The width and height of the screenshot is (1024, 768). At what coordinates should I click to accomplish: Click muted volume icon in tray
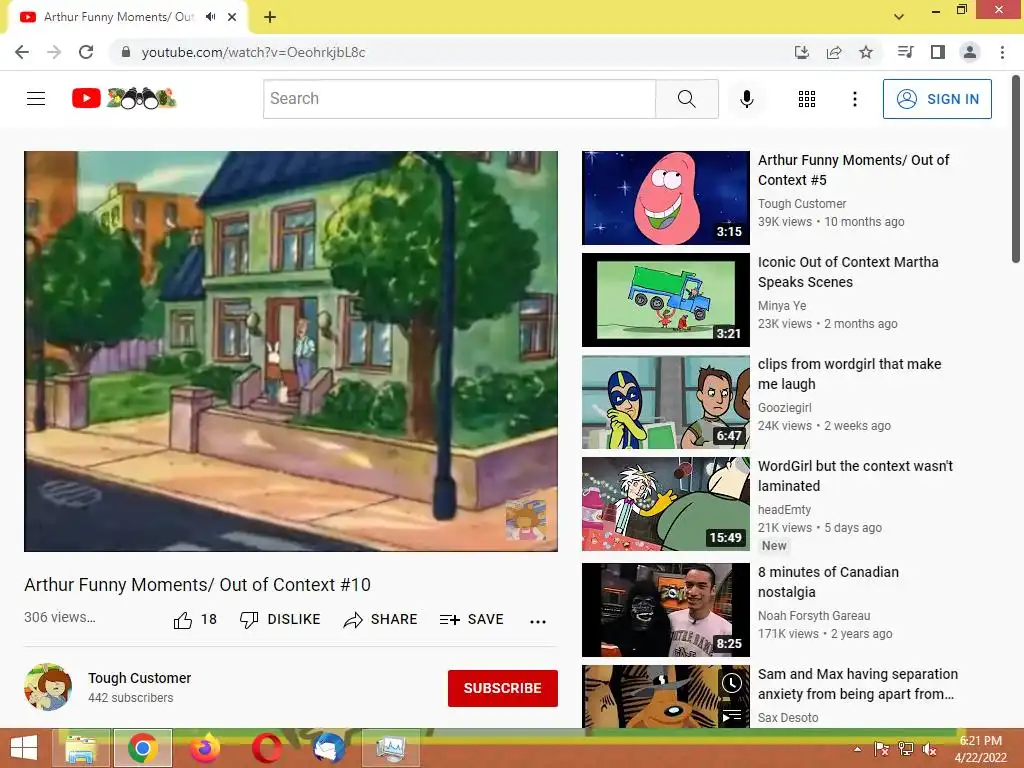coord(929,749)
